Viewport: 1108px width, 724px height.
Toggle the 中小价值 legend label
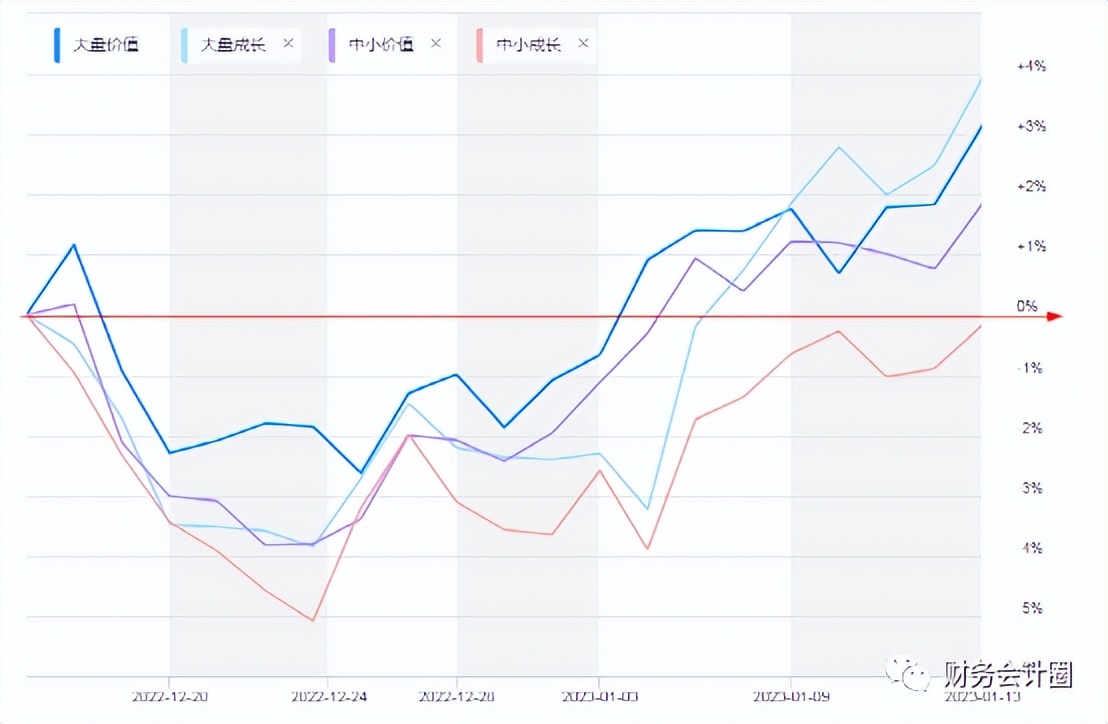[381, 45]
